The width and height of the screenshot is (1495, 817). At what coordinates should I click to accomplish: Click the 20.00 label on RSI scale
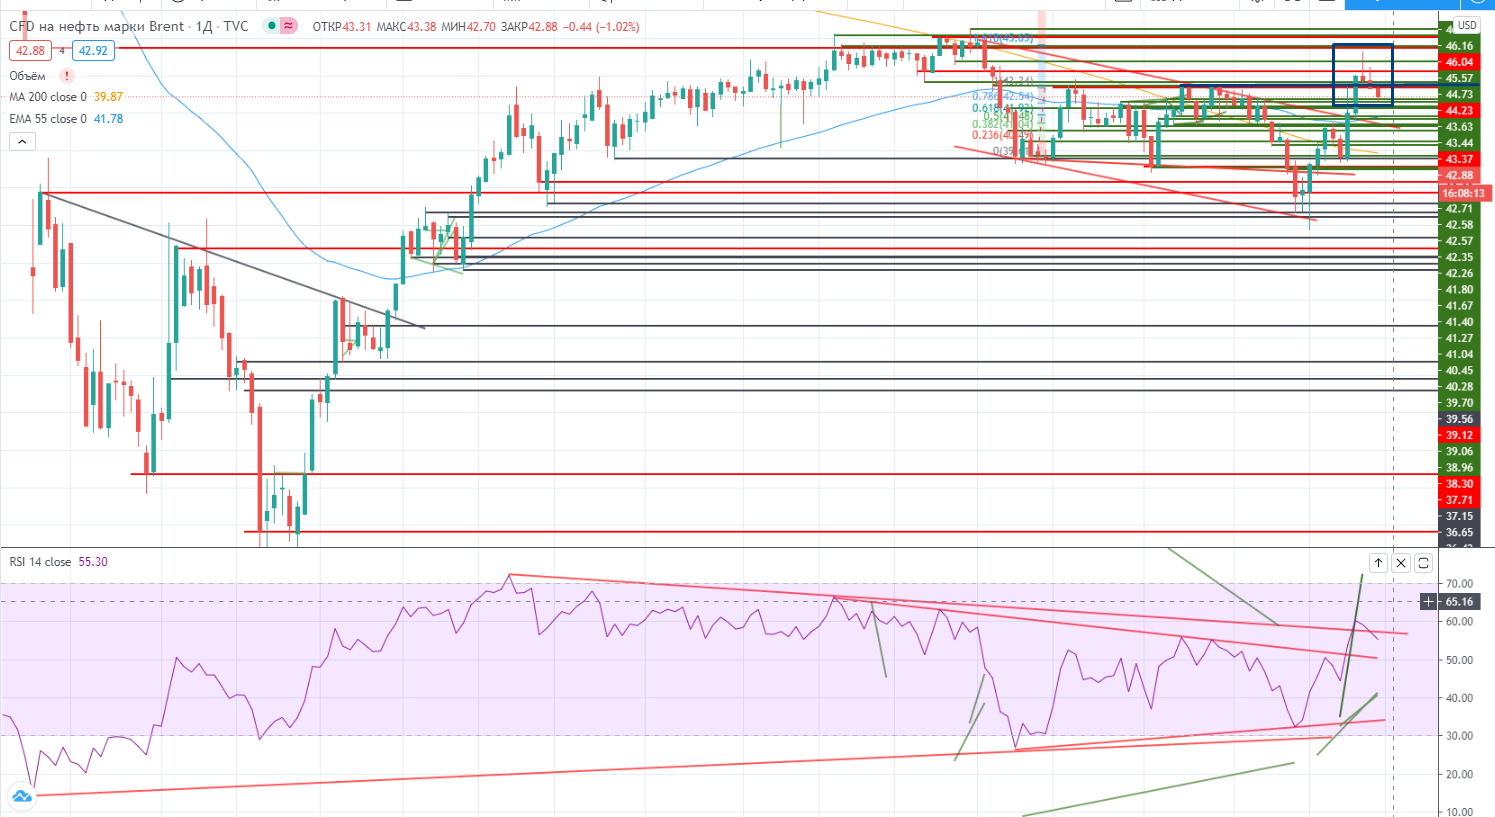1459,774
